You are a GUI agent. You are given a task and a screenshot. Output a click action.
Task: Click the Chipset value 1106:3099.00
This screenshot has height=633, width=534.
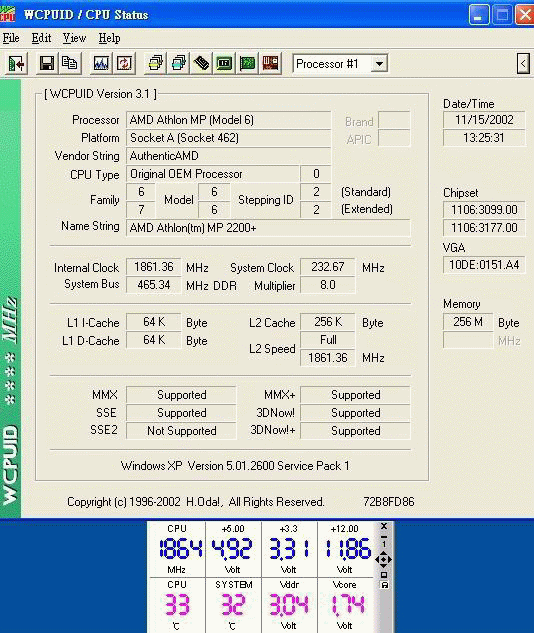click(484, 210)
